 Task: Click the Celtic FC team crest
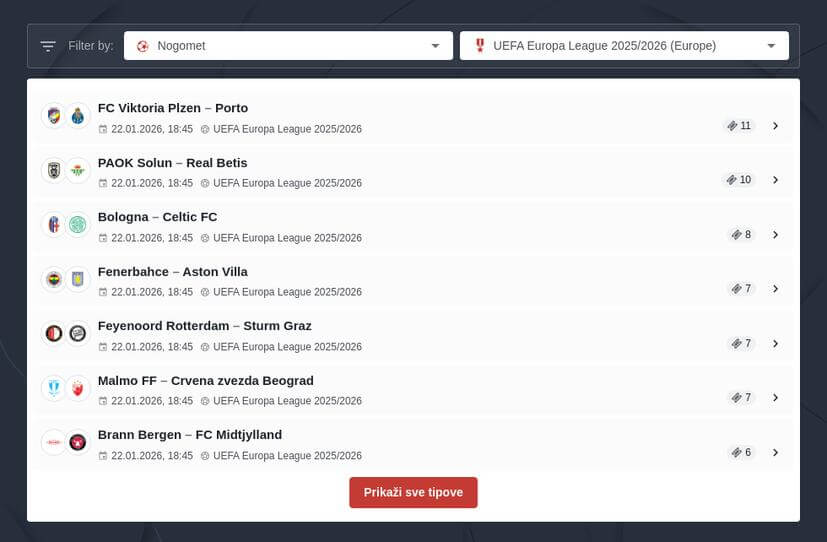[78, 225]
